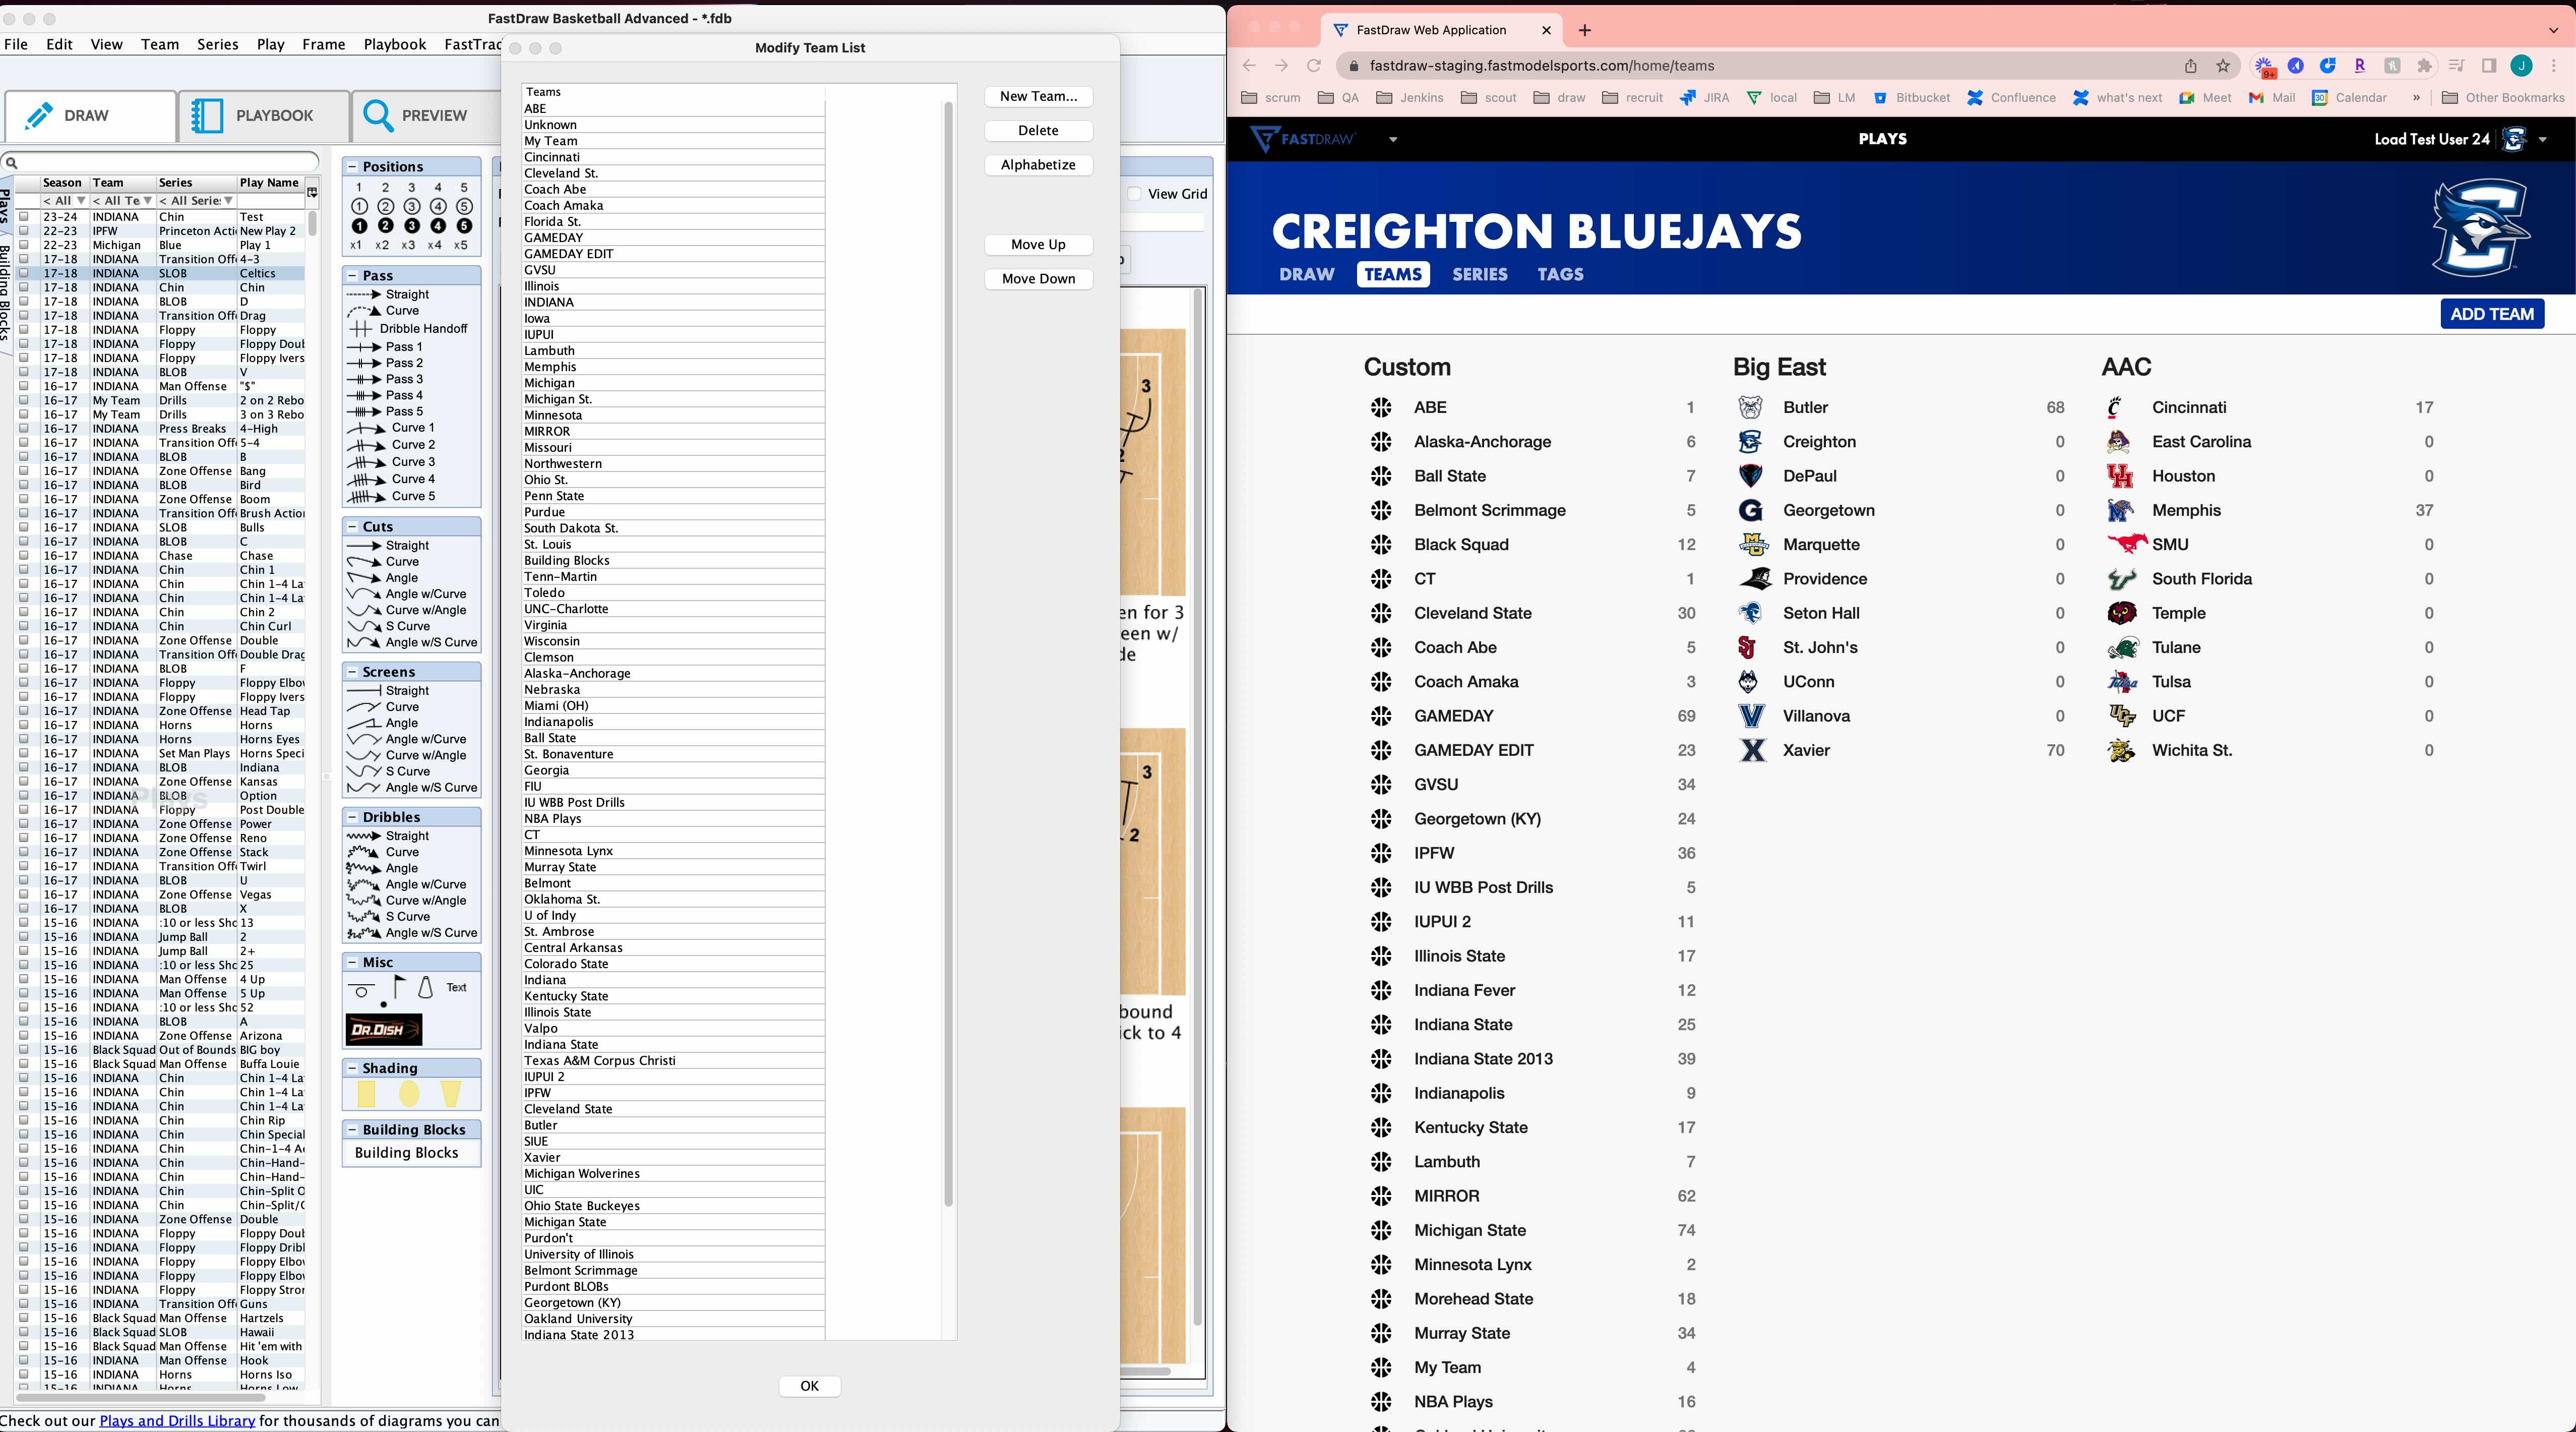
Task: Select the cone tool in Misc panel
Action: point(425,987)
